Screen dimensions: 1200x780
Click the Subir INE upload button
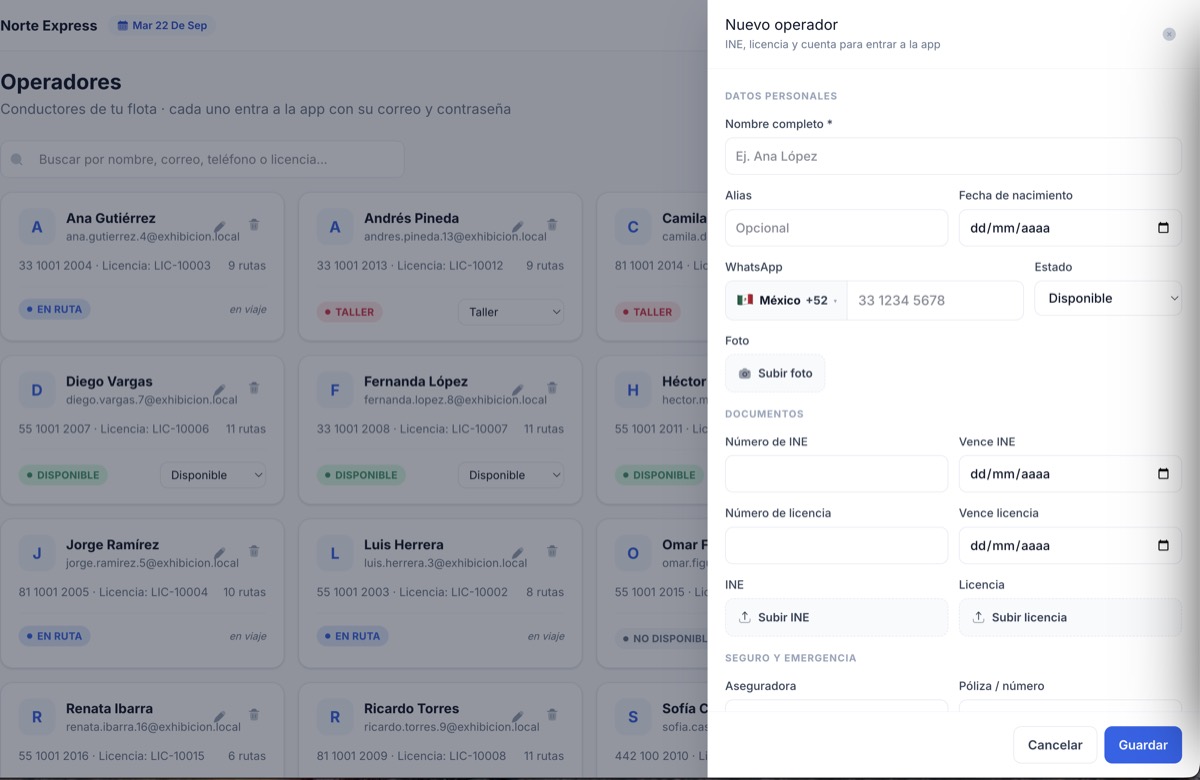point(836,617)
